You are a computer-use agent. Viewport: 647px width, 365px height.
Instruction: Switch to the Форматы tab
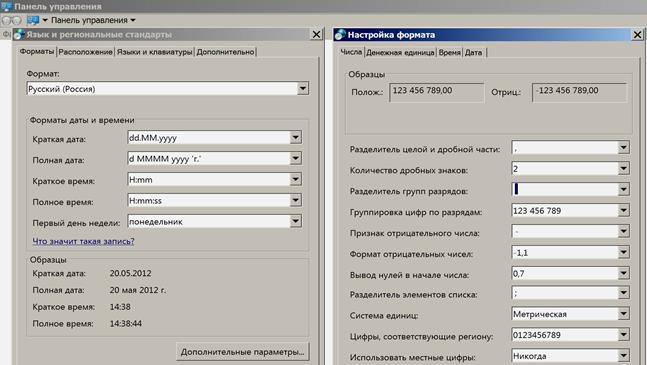[37, 52]
